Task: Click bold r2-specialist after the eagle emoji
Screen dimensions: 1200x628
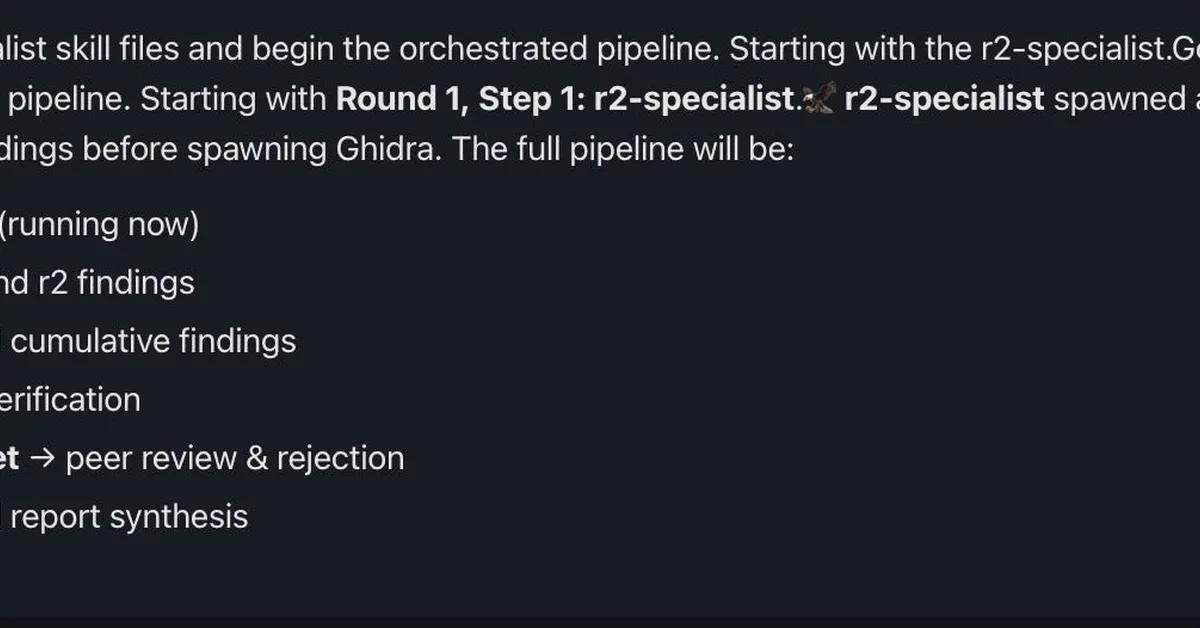Action: pyautogui.click(x=944, y=99)
